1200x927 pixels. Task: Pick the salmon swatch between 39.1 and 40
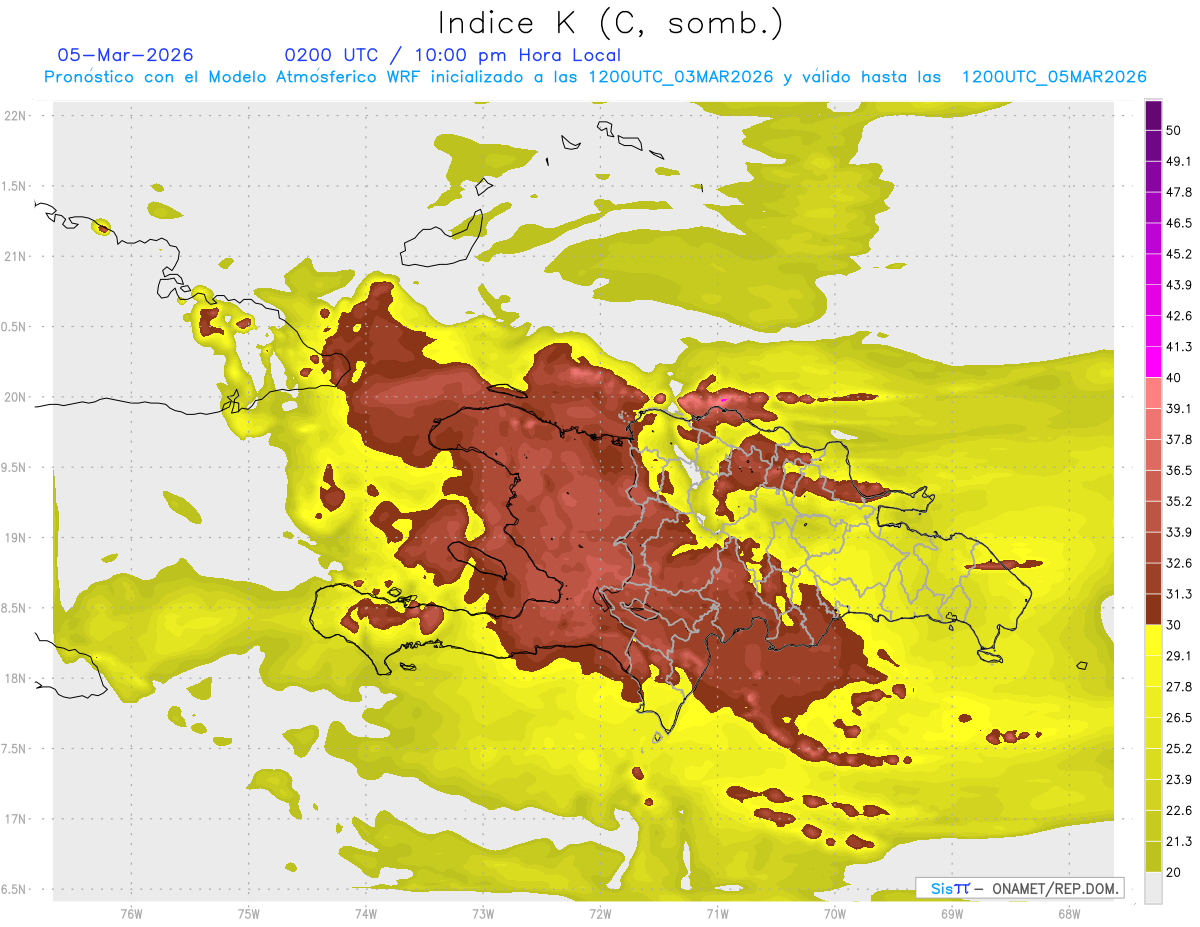coord(1153,393)
